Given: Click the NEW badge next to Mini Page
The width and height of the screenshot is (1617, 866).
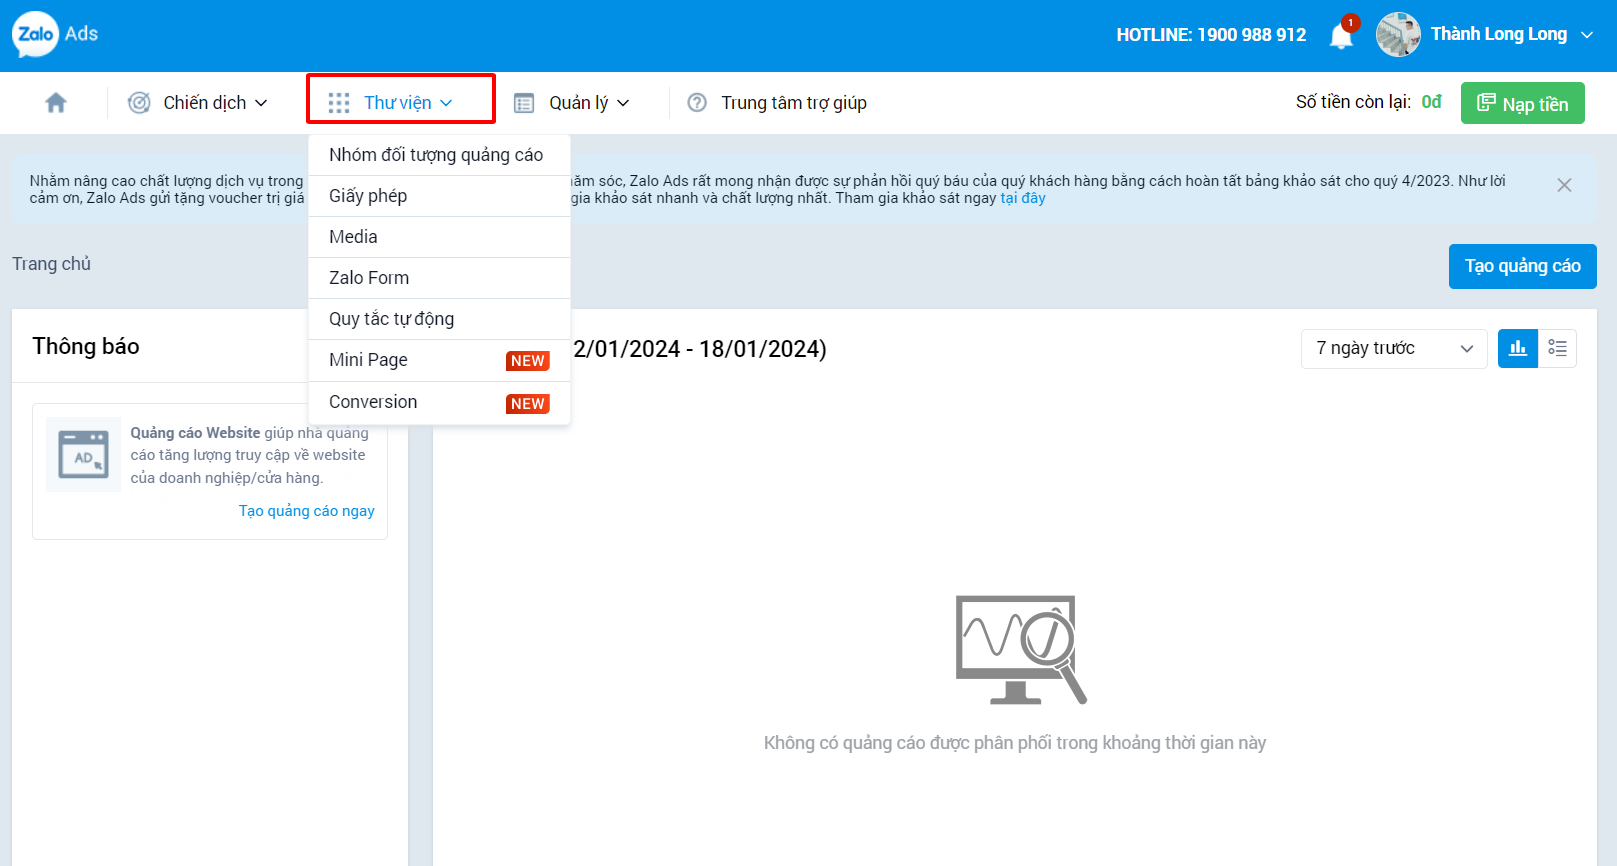Looking at the screenshot, I should [528, 361].
